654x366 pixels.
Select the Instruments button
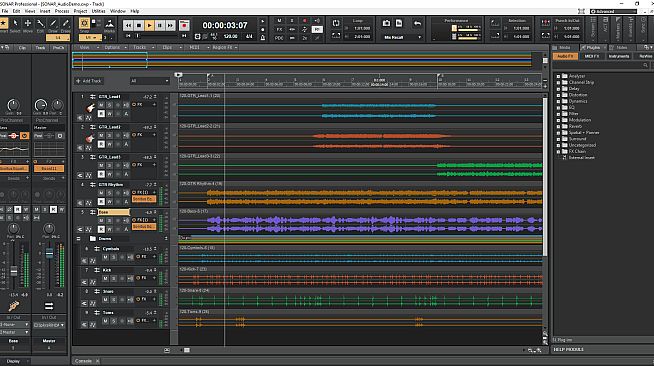619,56
